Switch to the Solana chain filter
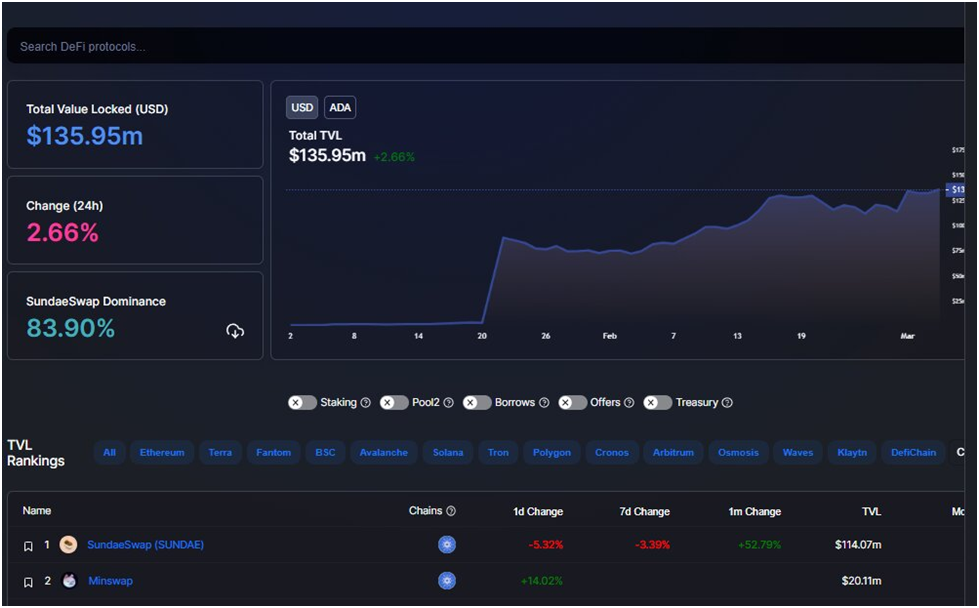 (447, 453)
